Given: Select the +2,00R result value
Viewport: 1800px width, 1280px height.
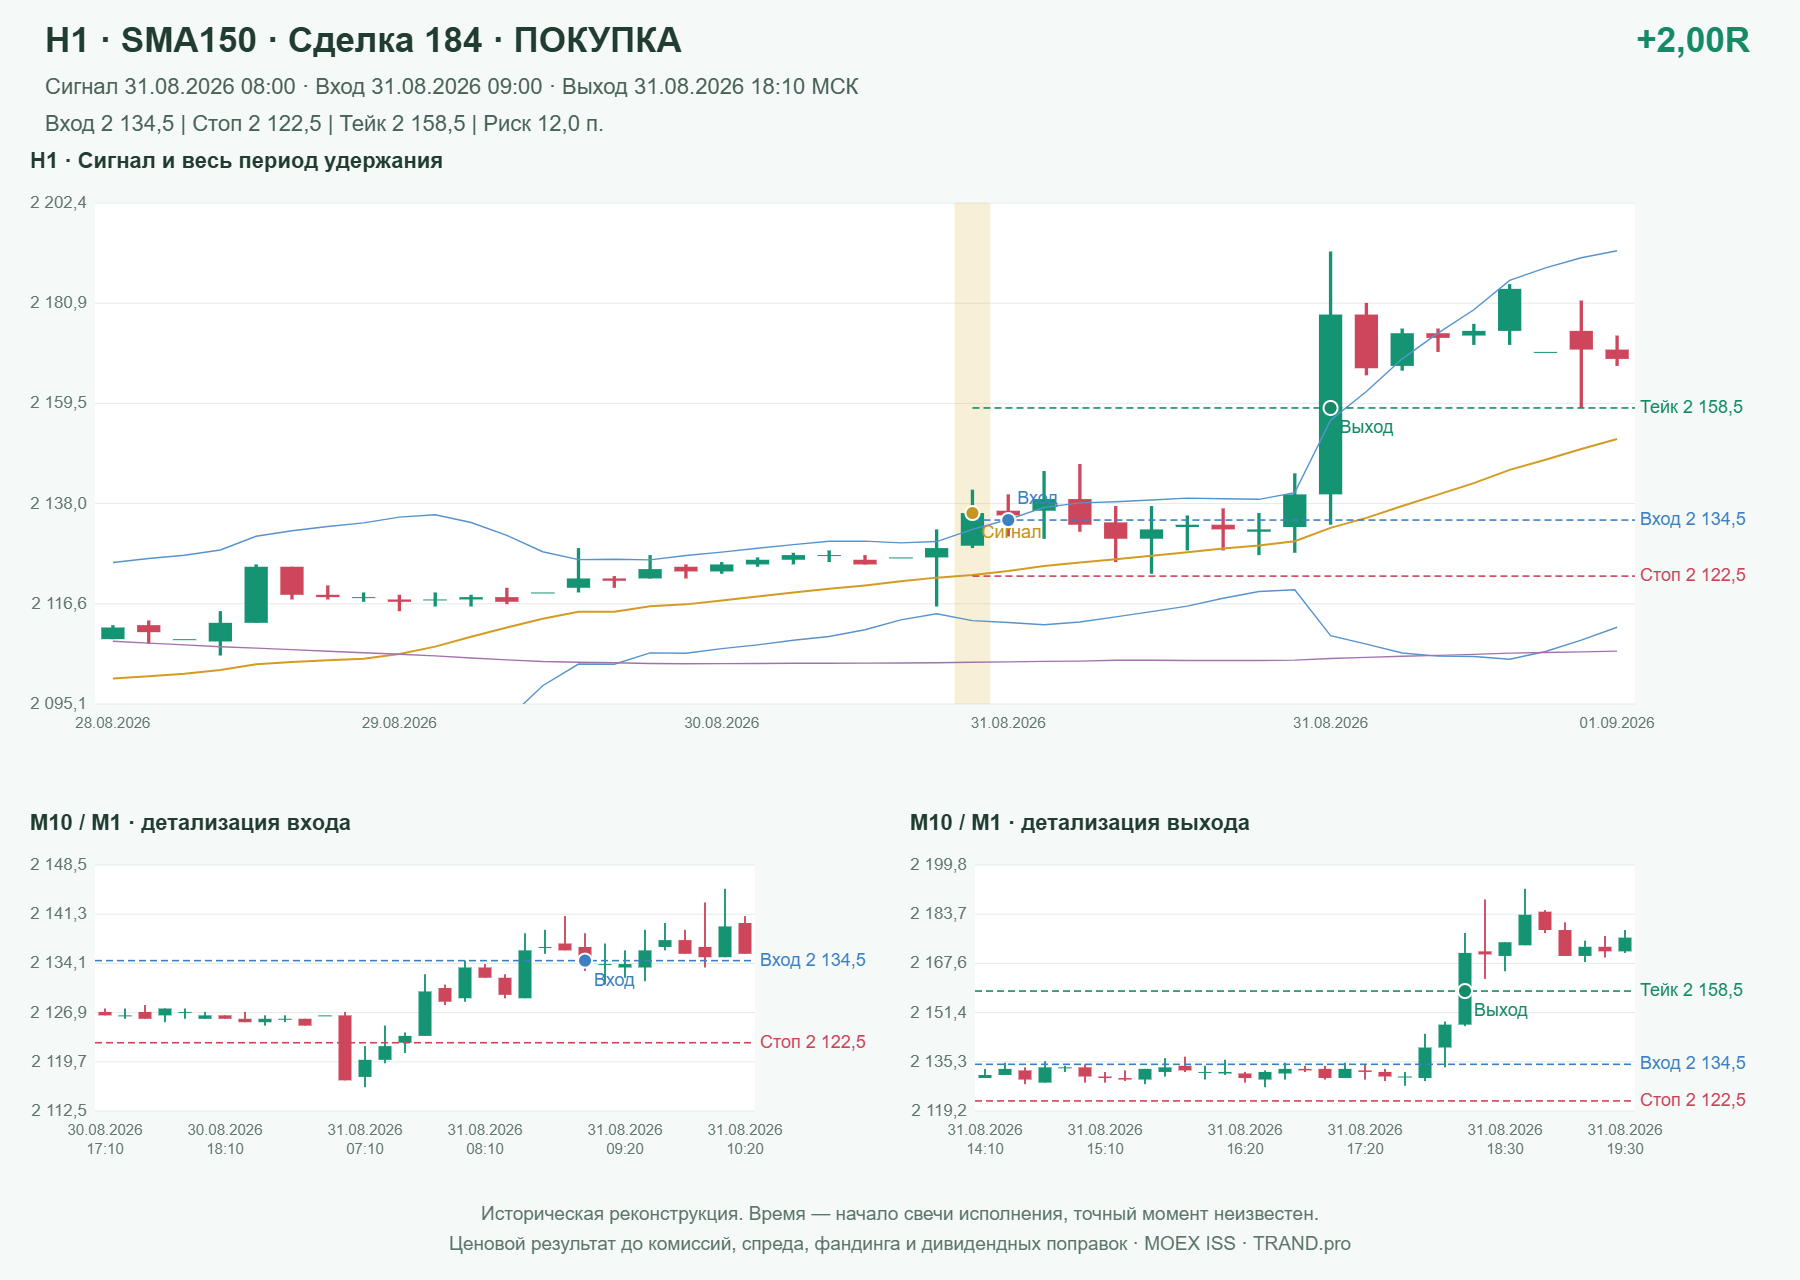Looking at the screenshot, I should [x=1692, y=40].
